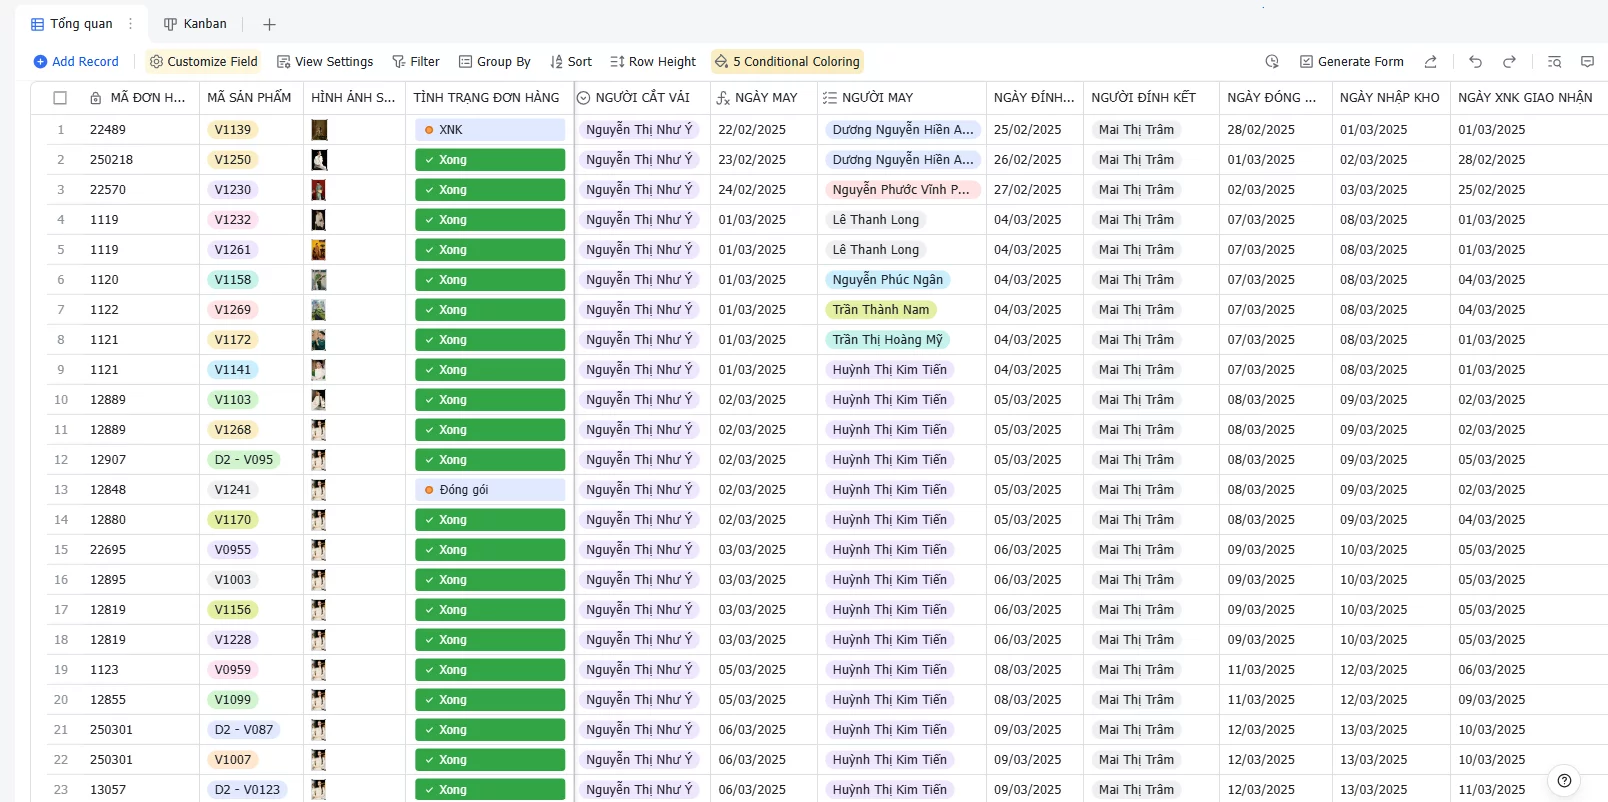Click the grid icon on Tổng quan tab
The width and height of the screenshot is (1608, 802).
tap(37, 24)
